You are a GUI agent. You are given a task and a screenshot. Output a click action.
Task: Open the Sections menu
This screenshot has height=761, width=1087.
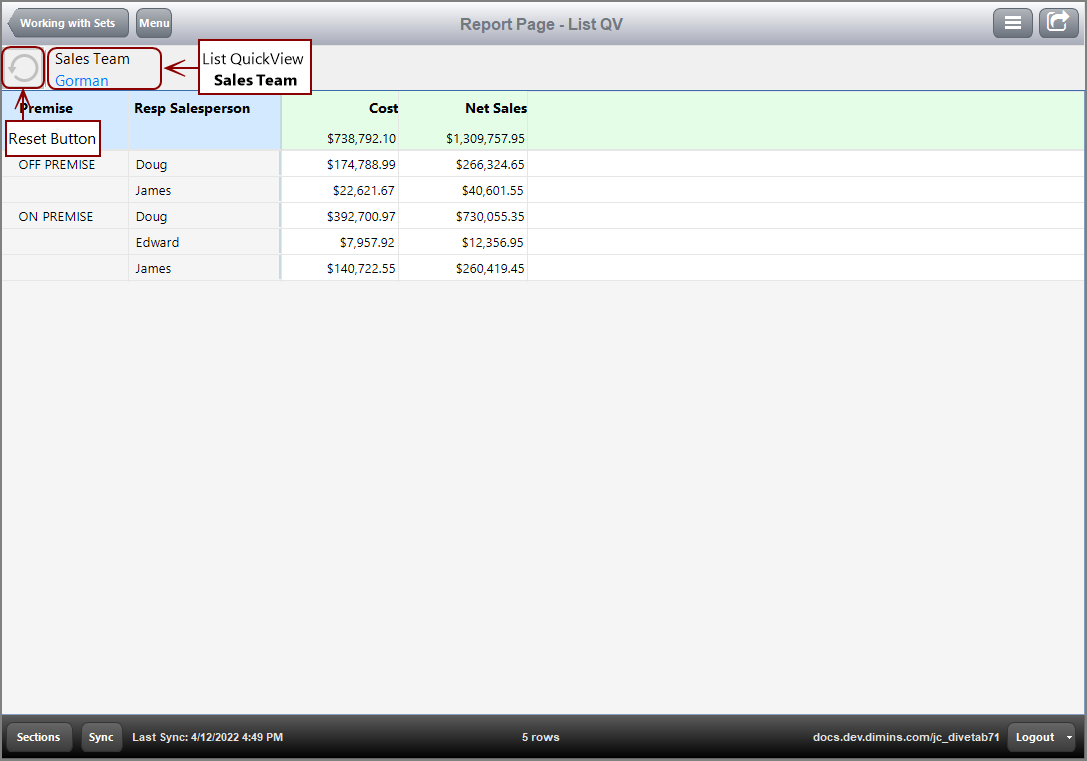point(38,737)
